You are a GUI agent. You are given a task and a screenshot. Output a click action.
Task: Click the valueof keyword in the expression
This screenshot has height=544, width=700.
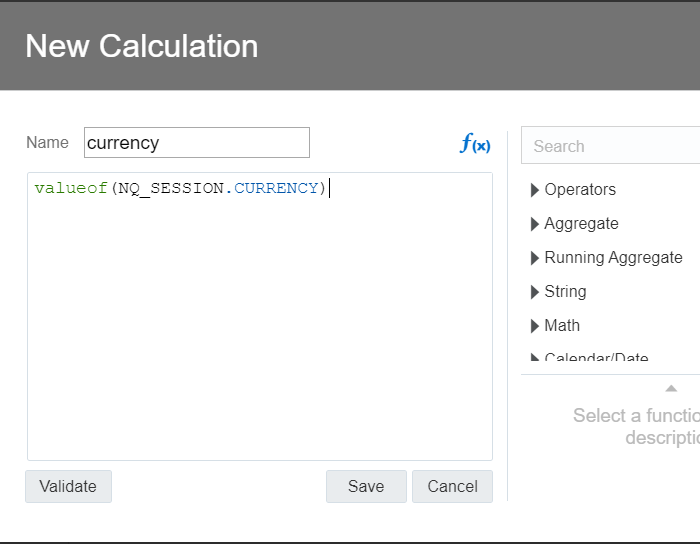tap(70, 188)
